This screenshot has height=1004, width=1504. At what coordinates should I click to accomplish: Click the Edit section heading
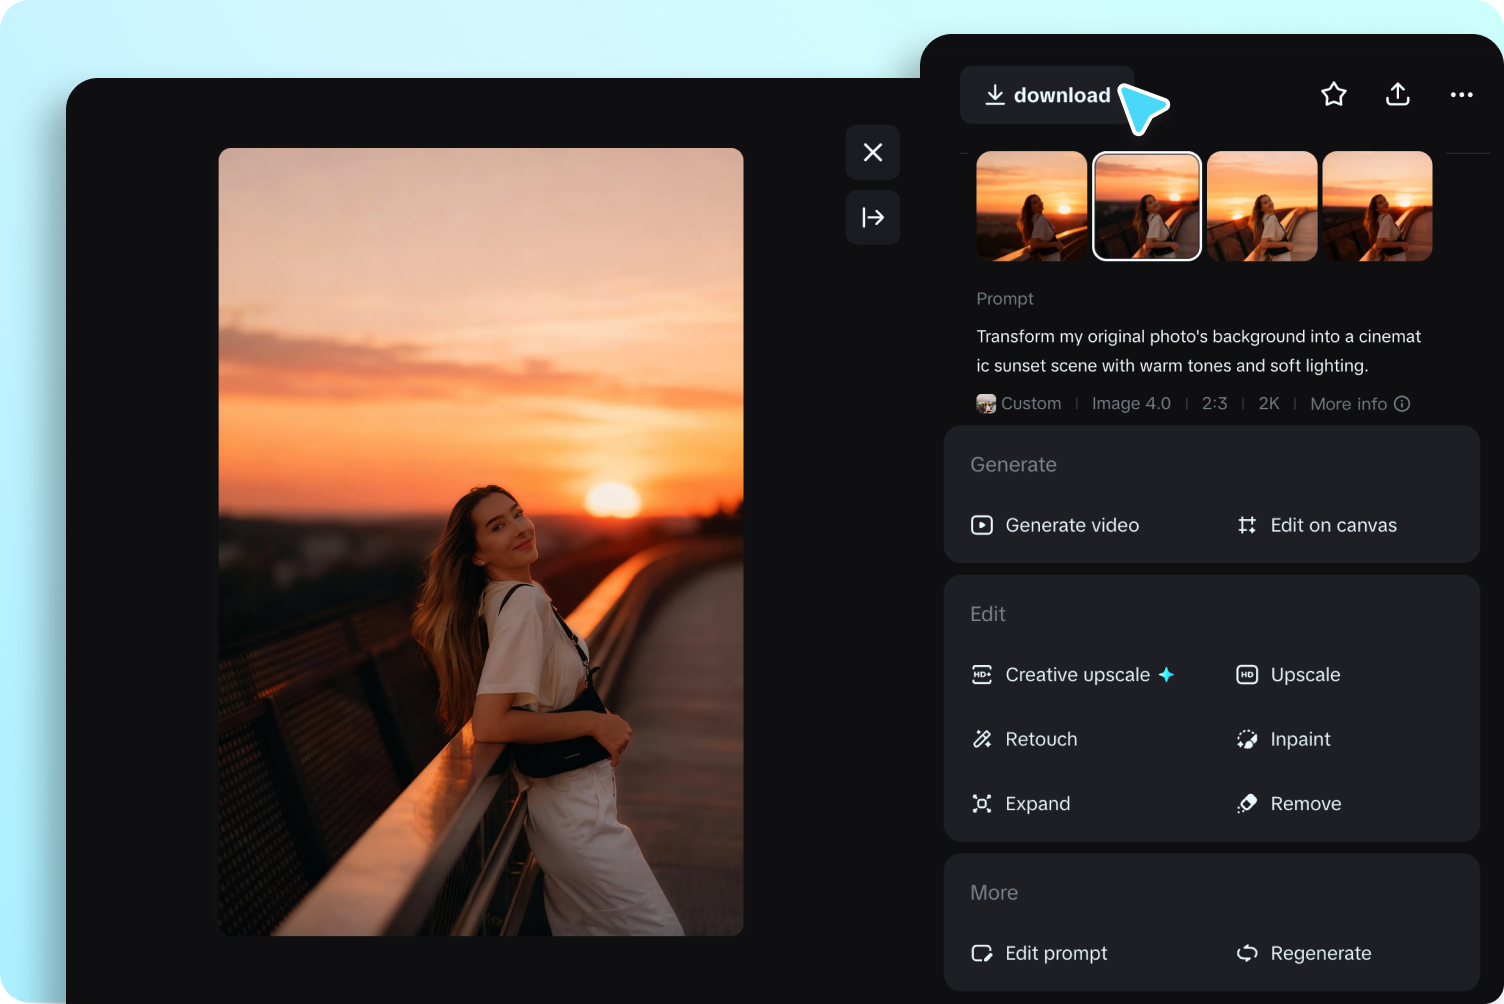point(988,614)
